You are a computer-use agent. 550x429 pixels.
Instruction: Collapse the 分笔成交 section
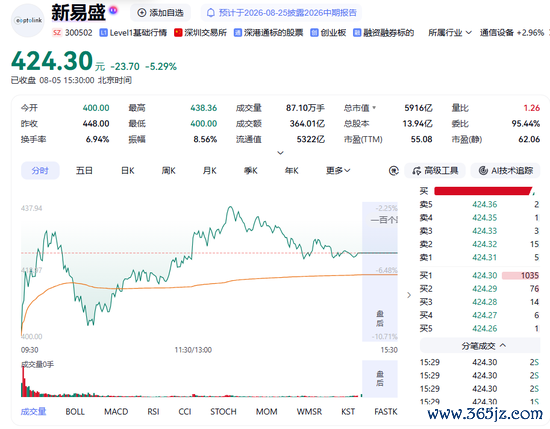[483, 346]
